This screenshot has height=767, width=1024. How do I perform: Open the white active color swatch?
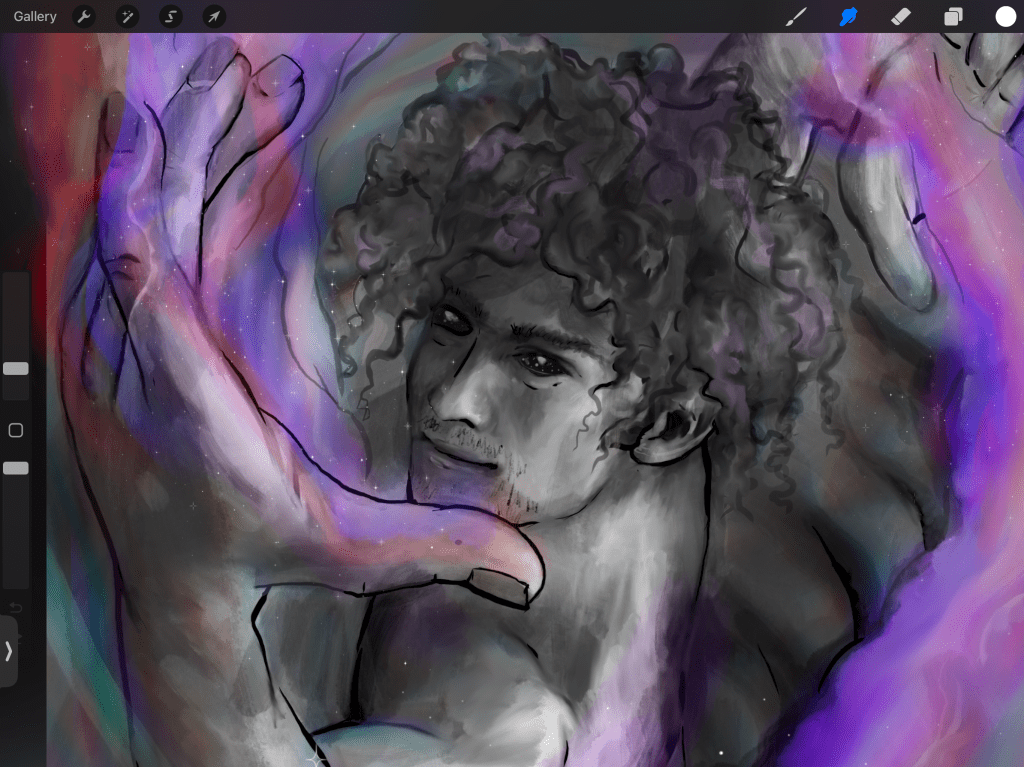[x=1005, y=17]
